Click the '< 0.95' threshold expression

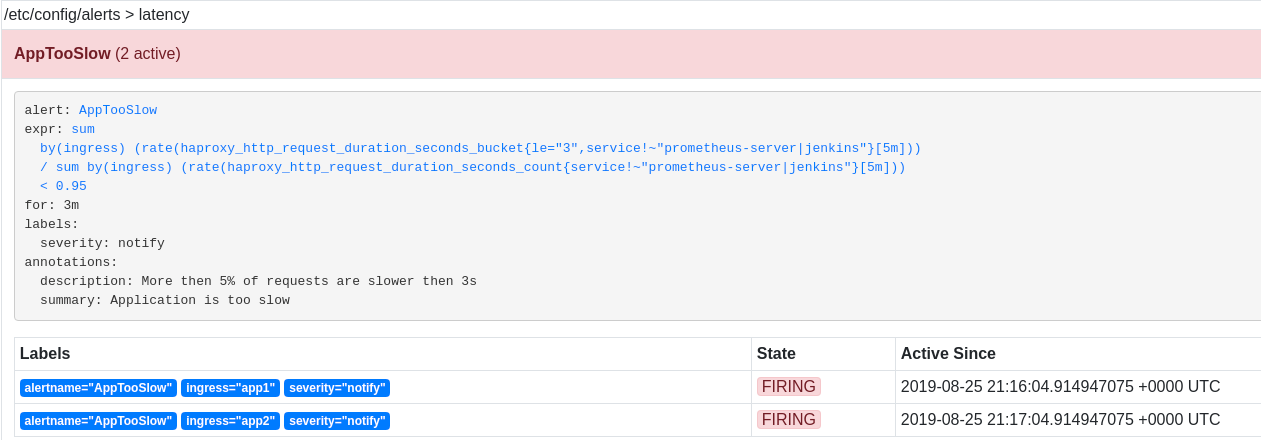point(63,186)
